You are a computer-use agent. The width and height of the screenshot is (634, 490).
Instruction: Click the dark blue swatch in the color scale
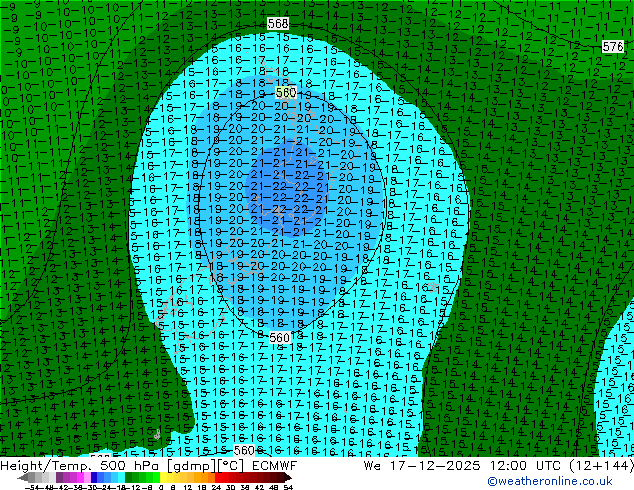94,477
